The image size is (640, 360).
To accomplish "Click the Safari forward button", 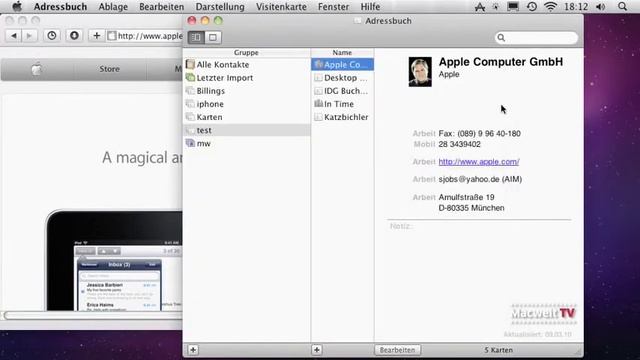I will tap(29, 36).
